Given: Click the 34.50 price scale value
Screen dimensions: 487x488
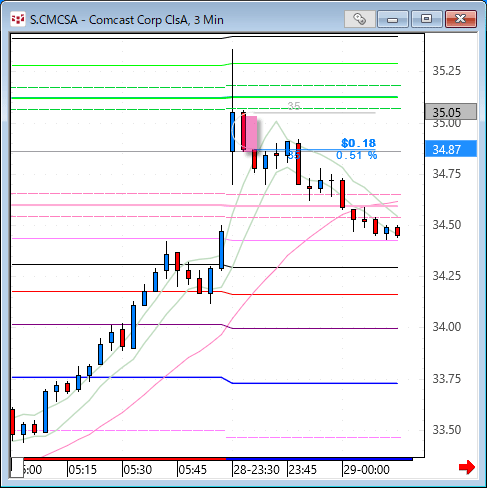Looking at the screenshot, I should click(x=447, y=225).
